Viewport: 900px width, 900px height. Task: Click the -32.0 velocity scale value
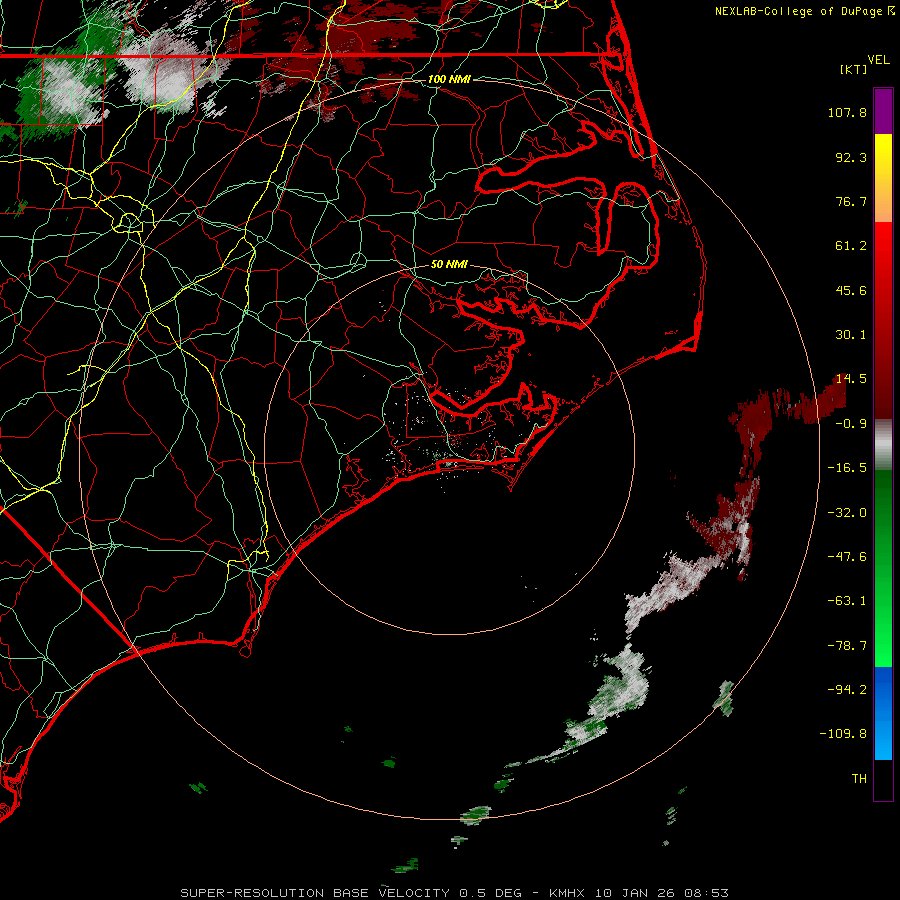pyautogui.click(x=847, y=513)
